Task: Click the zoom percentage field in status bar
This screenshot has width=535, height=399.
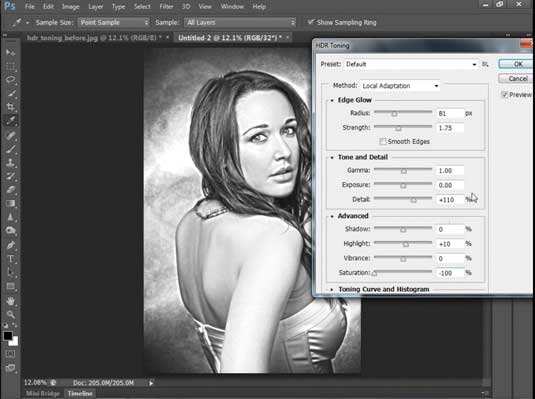Action: click(35, 383)
